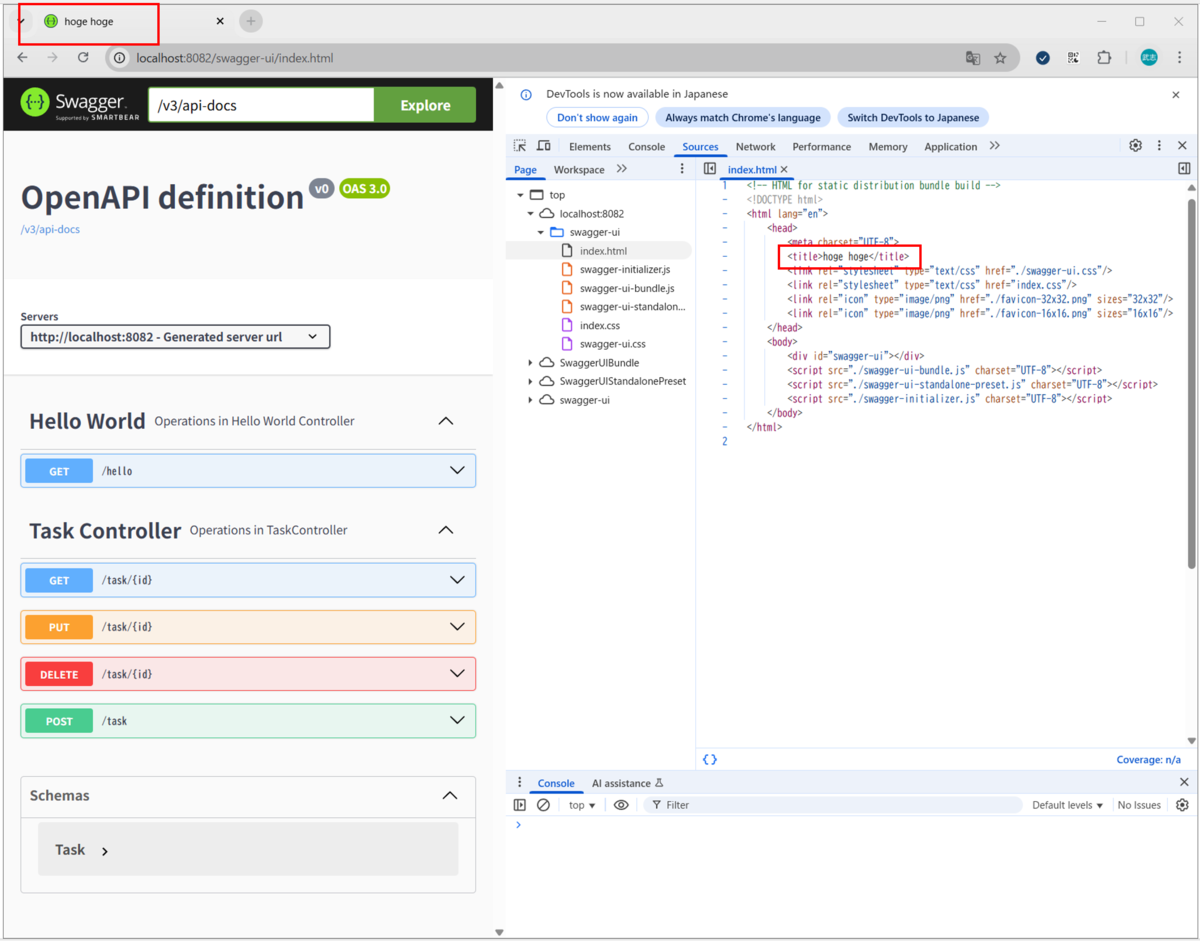This screenshot has width=1200, height=941.
Task: Close the Console drawer
Action: click(1184, 783)
